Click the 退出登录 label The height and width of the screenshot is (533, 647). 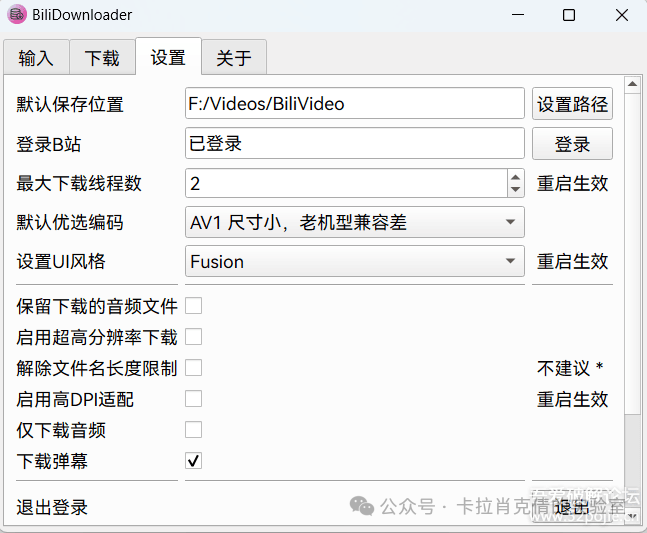pos(52,507)
